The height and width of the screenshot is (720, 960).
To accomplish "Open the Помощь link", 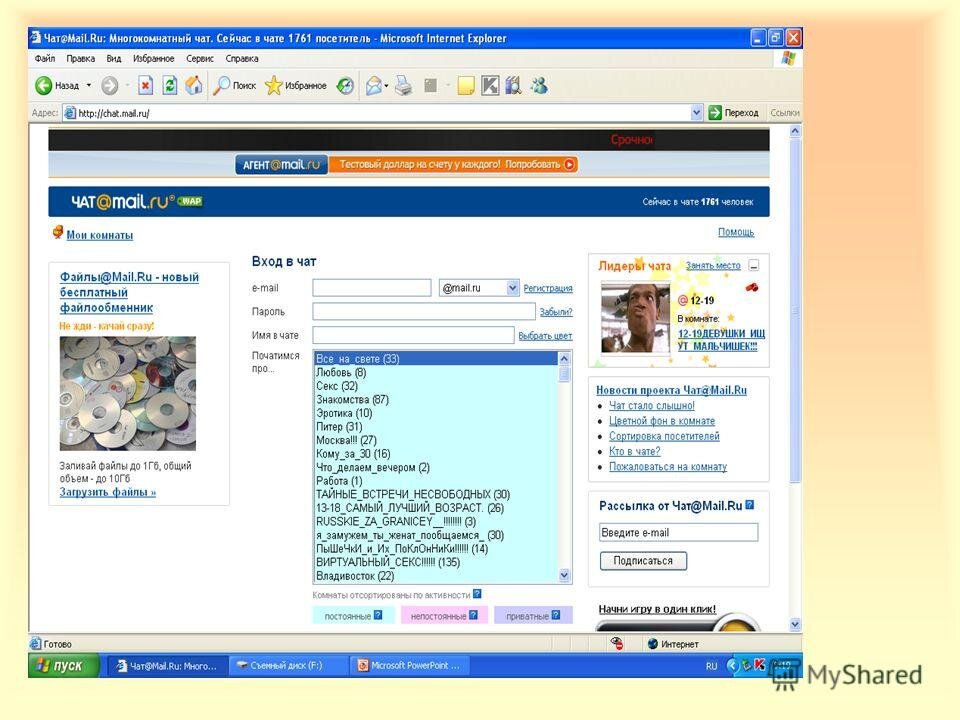I will (736, 232).
